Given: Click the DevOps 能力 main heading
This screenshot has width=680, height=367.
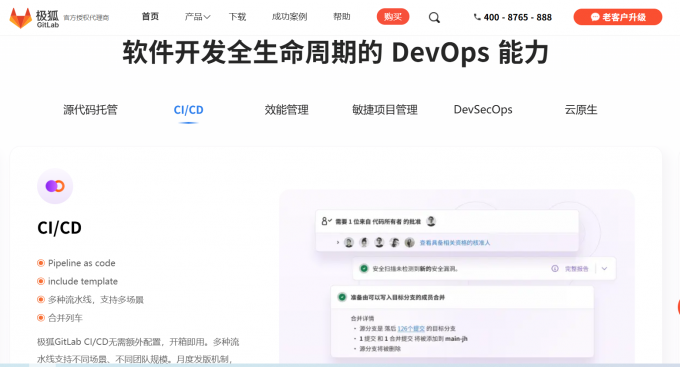Looking at the screenshot, I should click(x=335, y=52).
